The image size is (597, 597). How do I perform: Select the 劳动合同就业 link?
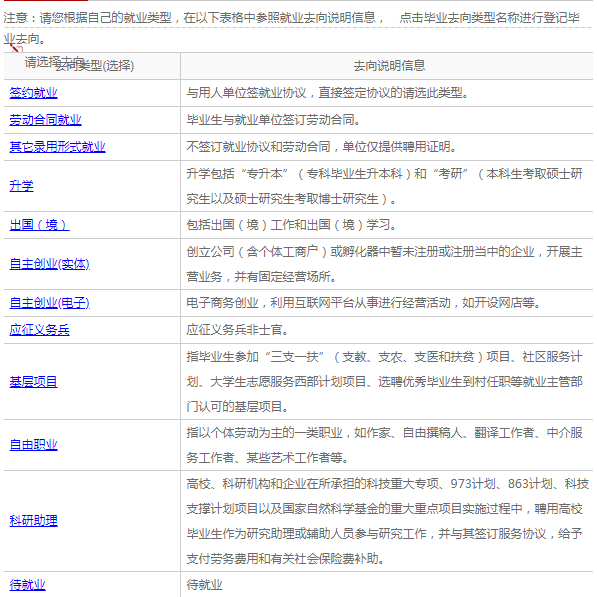[x=45, y=120]
